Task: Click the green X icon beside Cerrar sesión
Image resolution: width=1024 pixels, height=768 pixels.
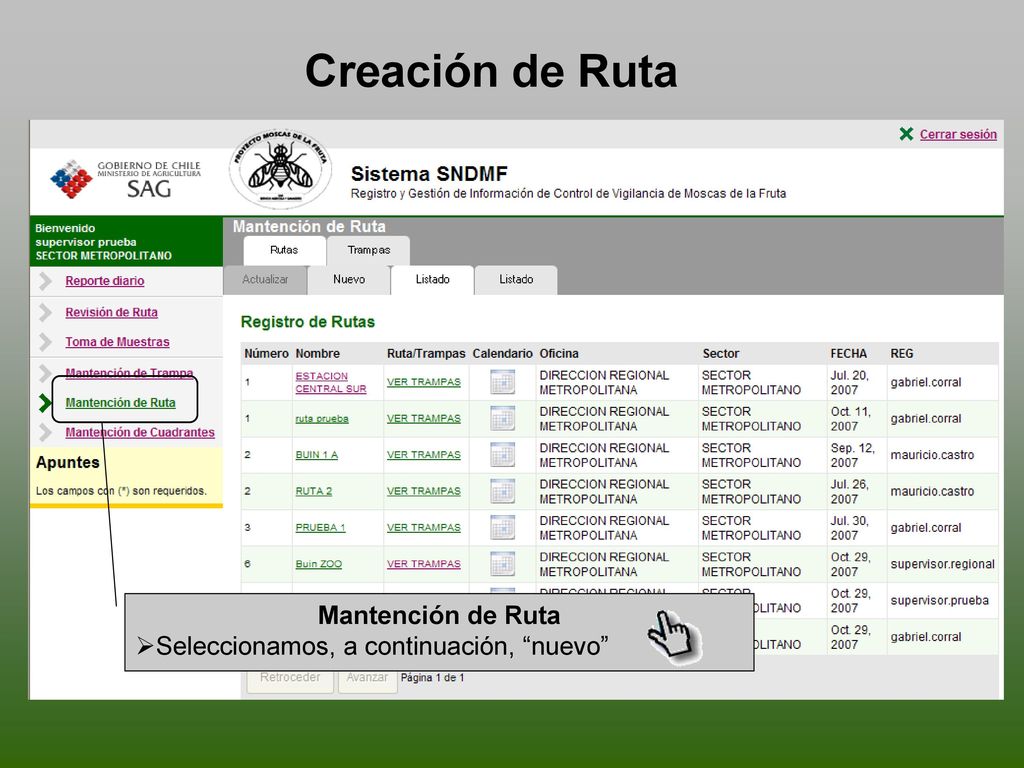Action: (x=906, y=134)
